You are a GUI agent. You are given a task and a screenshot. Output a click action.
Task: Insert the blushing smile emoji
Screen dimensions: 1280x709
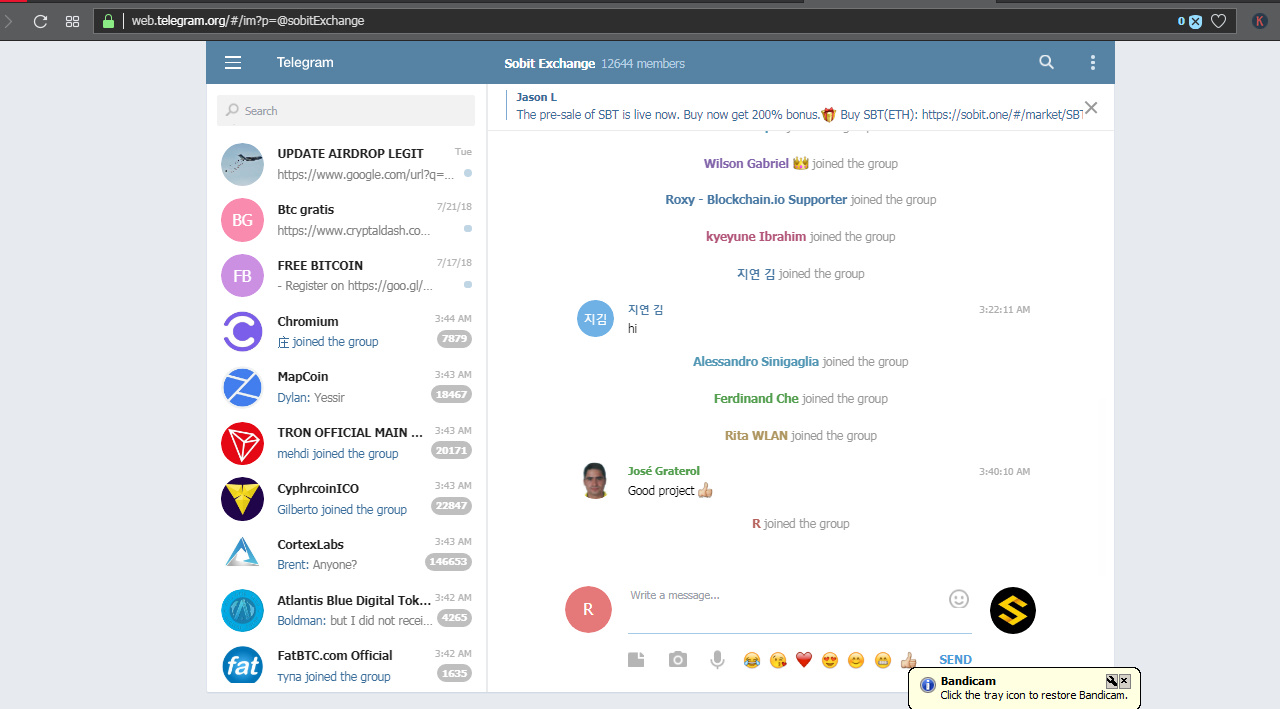[855, 660]
